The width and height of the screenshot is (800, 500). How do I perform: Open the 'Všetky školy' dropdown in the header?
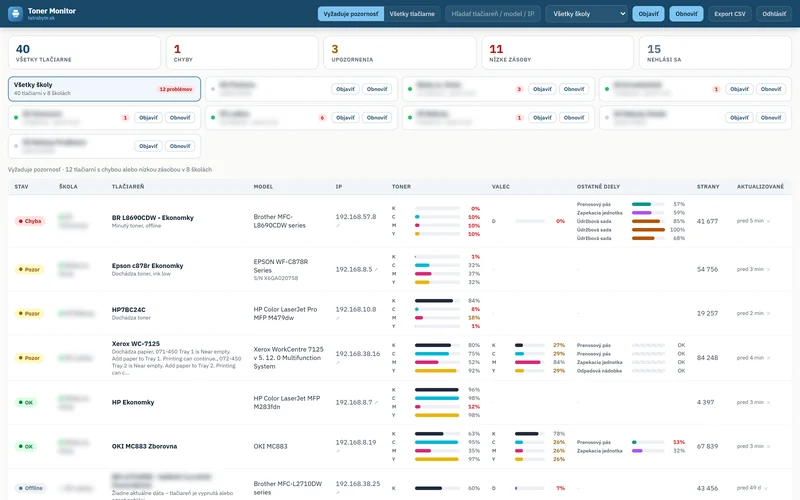[586, 14]
